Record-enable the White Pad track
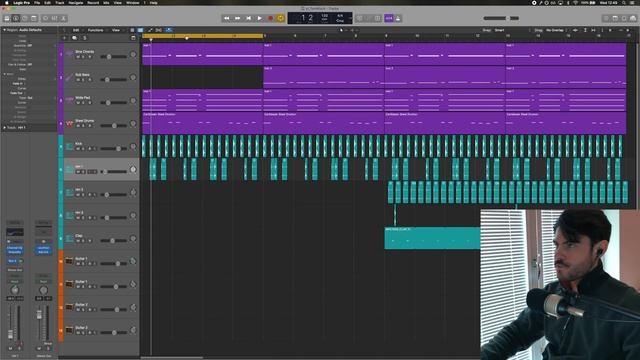Screen dimensions: 640x360 click(89, 102)
